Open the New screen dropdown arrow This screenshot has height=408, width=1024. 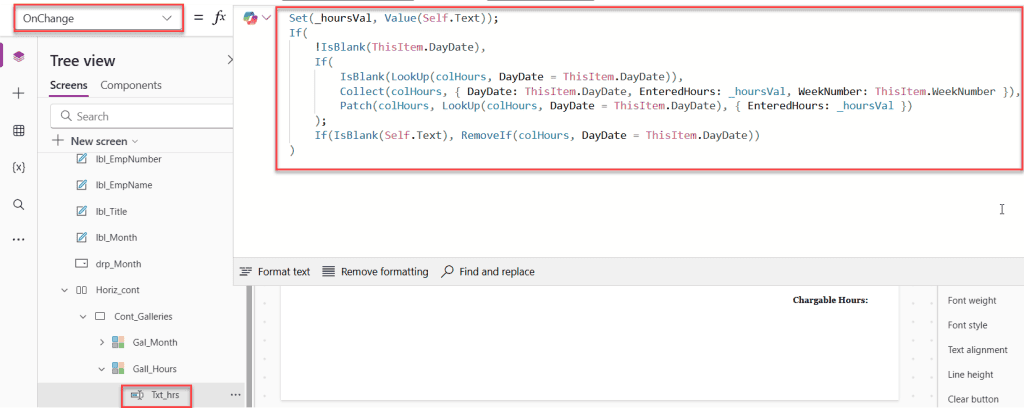[135, 141]
